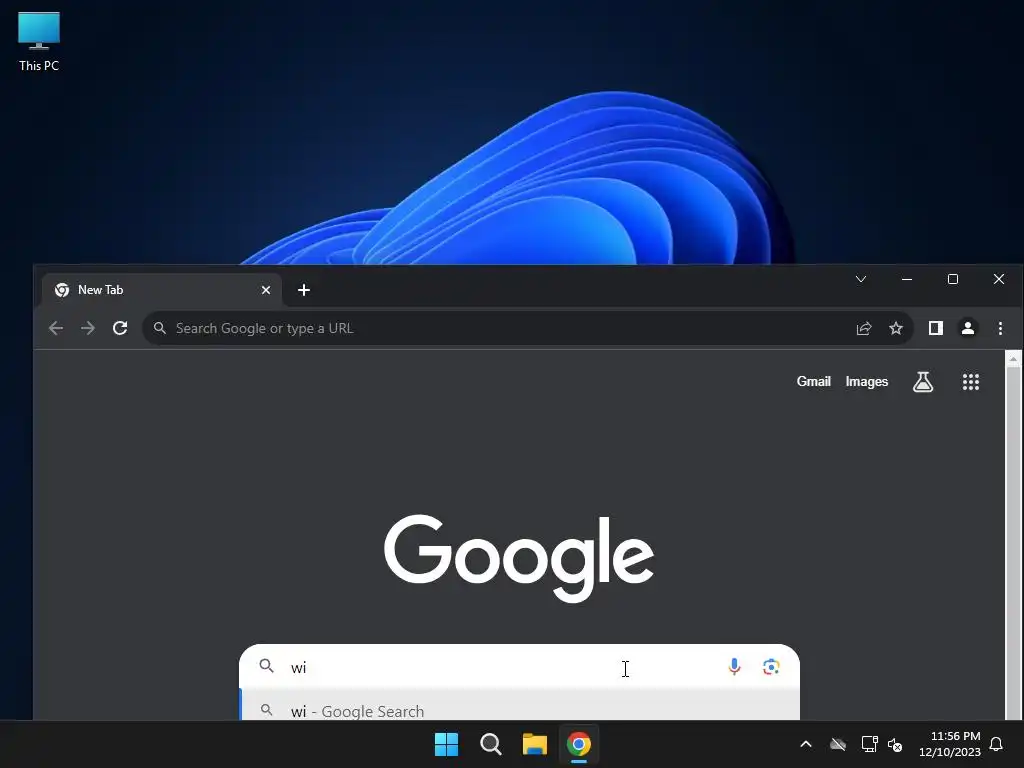Open the Windows Start menu

447,744
